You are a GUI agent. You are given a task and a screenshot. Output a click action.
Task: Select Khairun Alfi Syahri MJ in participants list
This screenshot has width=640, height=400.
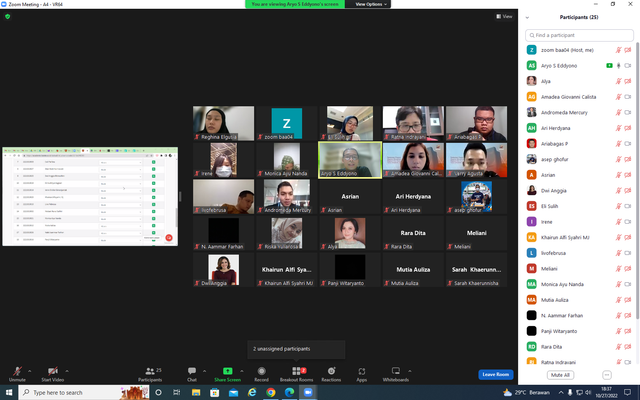point(579,237)
